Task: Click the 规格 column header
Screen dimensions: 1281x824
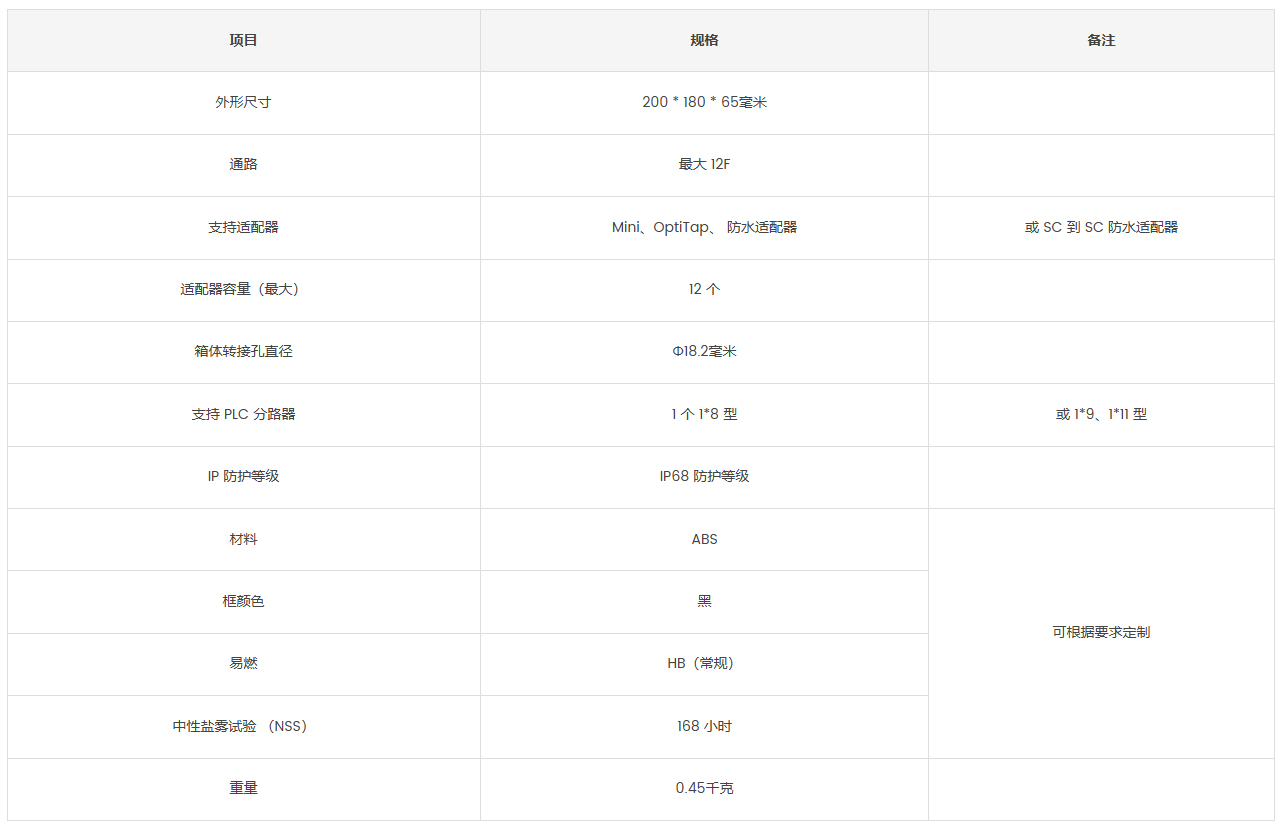Action: tap(704, 41)
